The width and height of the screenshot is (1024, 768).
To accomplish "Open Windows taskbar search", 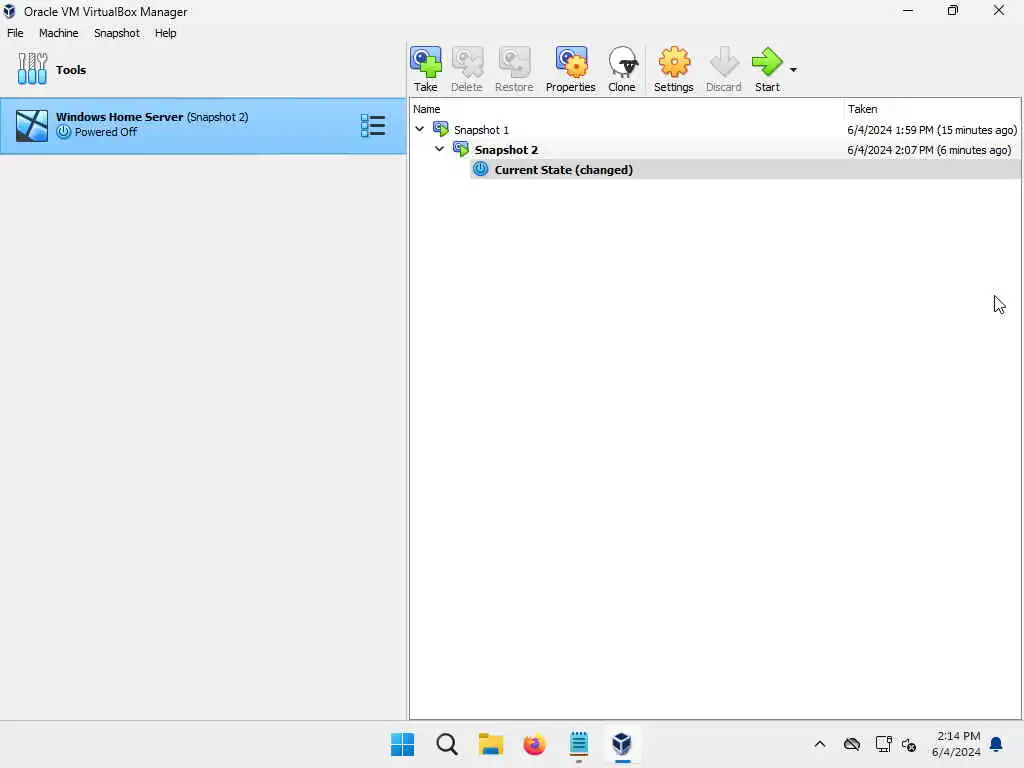I will click(447, 744).
